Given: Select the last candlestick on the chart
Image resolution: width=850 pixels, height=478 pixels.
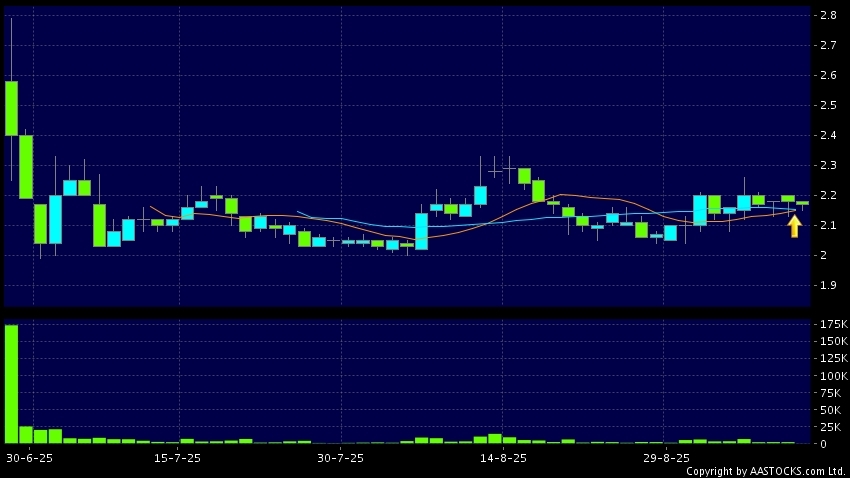Looking at the screenshot, I should (802, 203).
